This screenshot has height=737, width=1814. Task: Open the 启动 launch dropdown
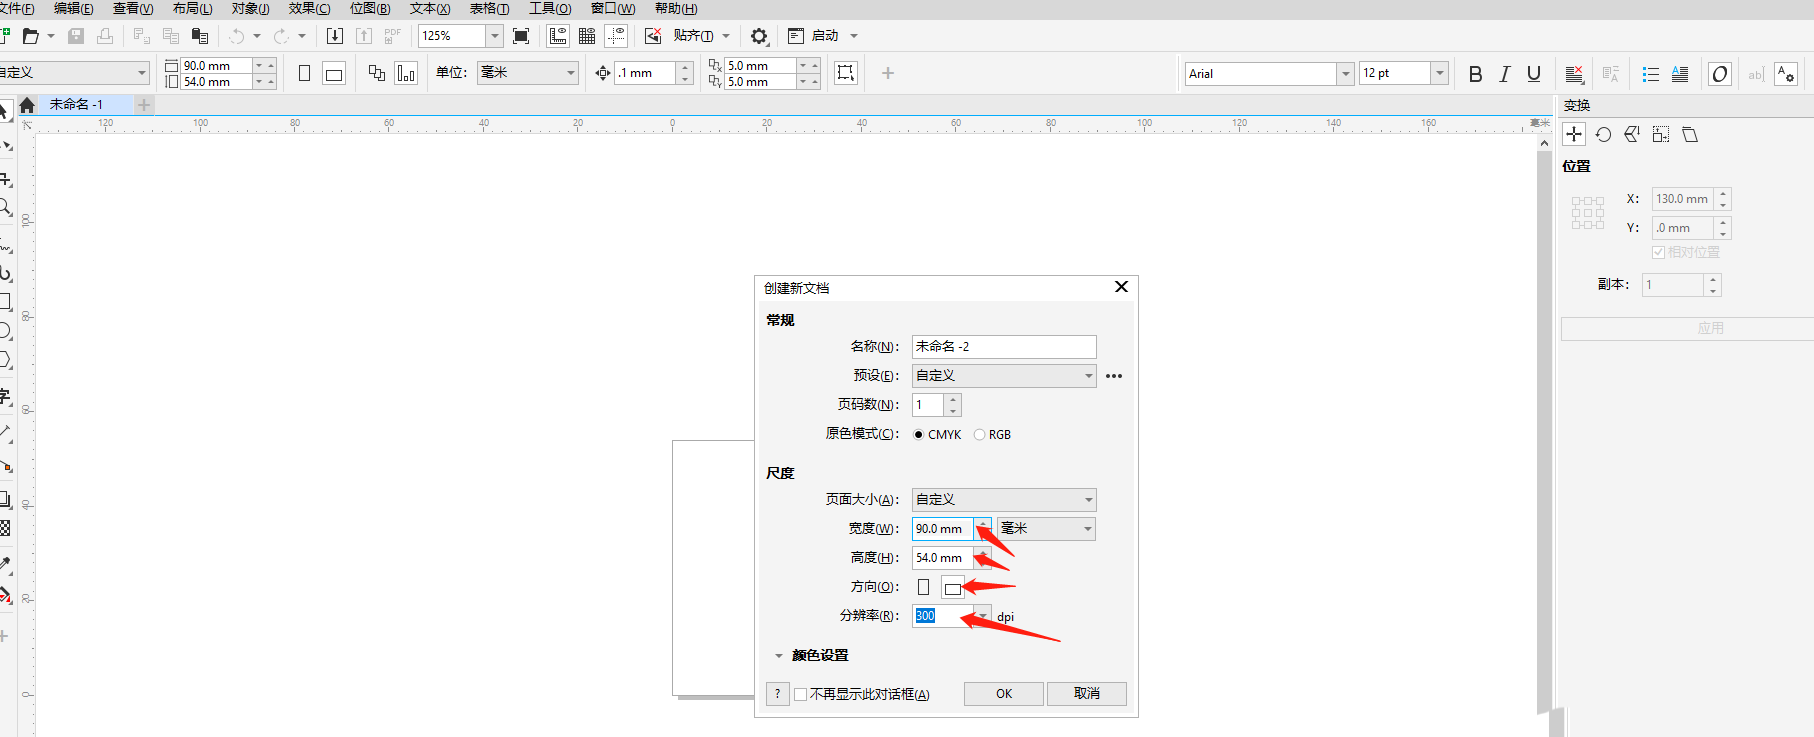pyautogui.click(x=854, y=36)
